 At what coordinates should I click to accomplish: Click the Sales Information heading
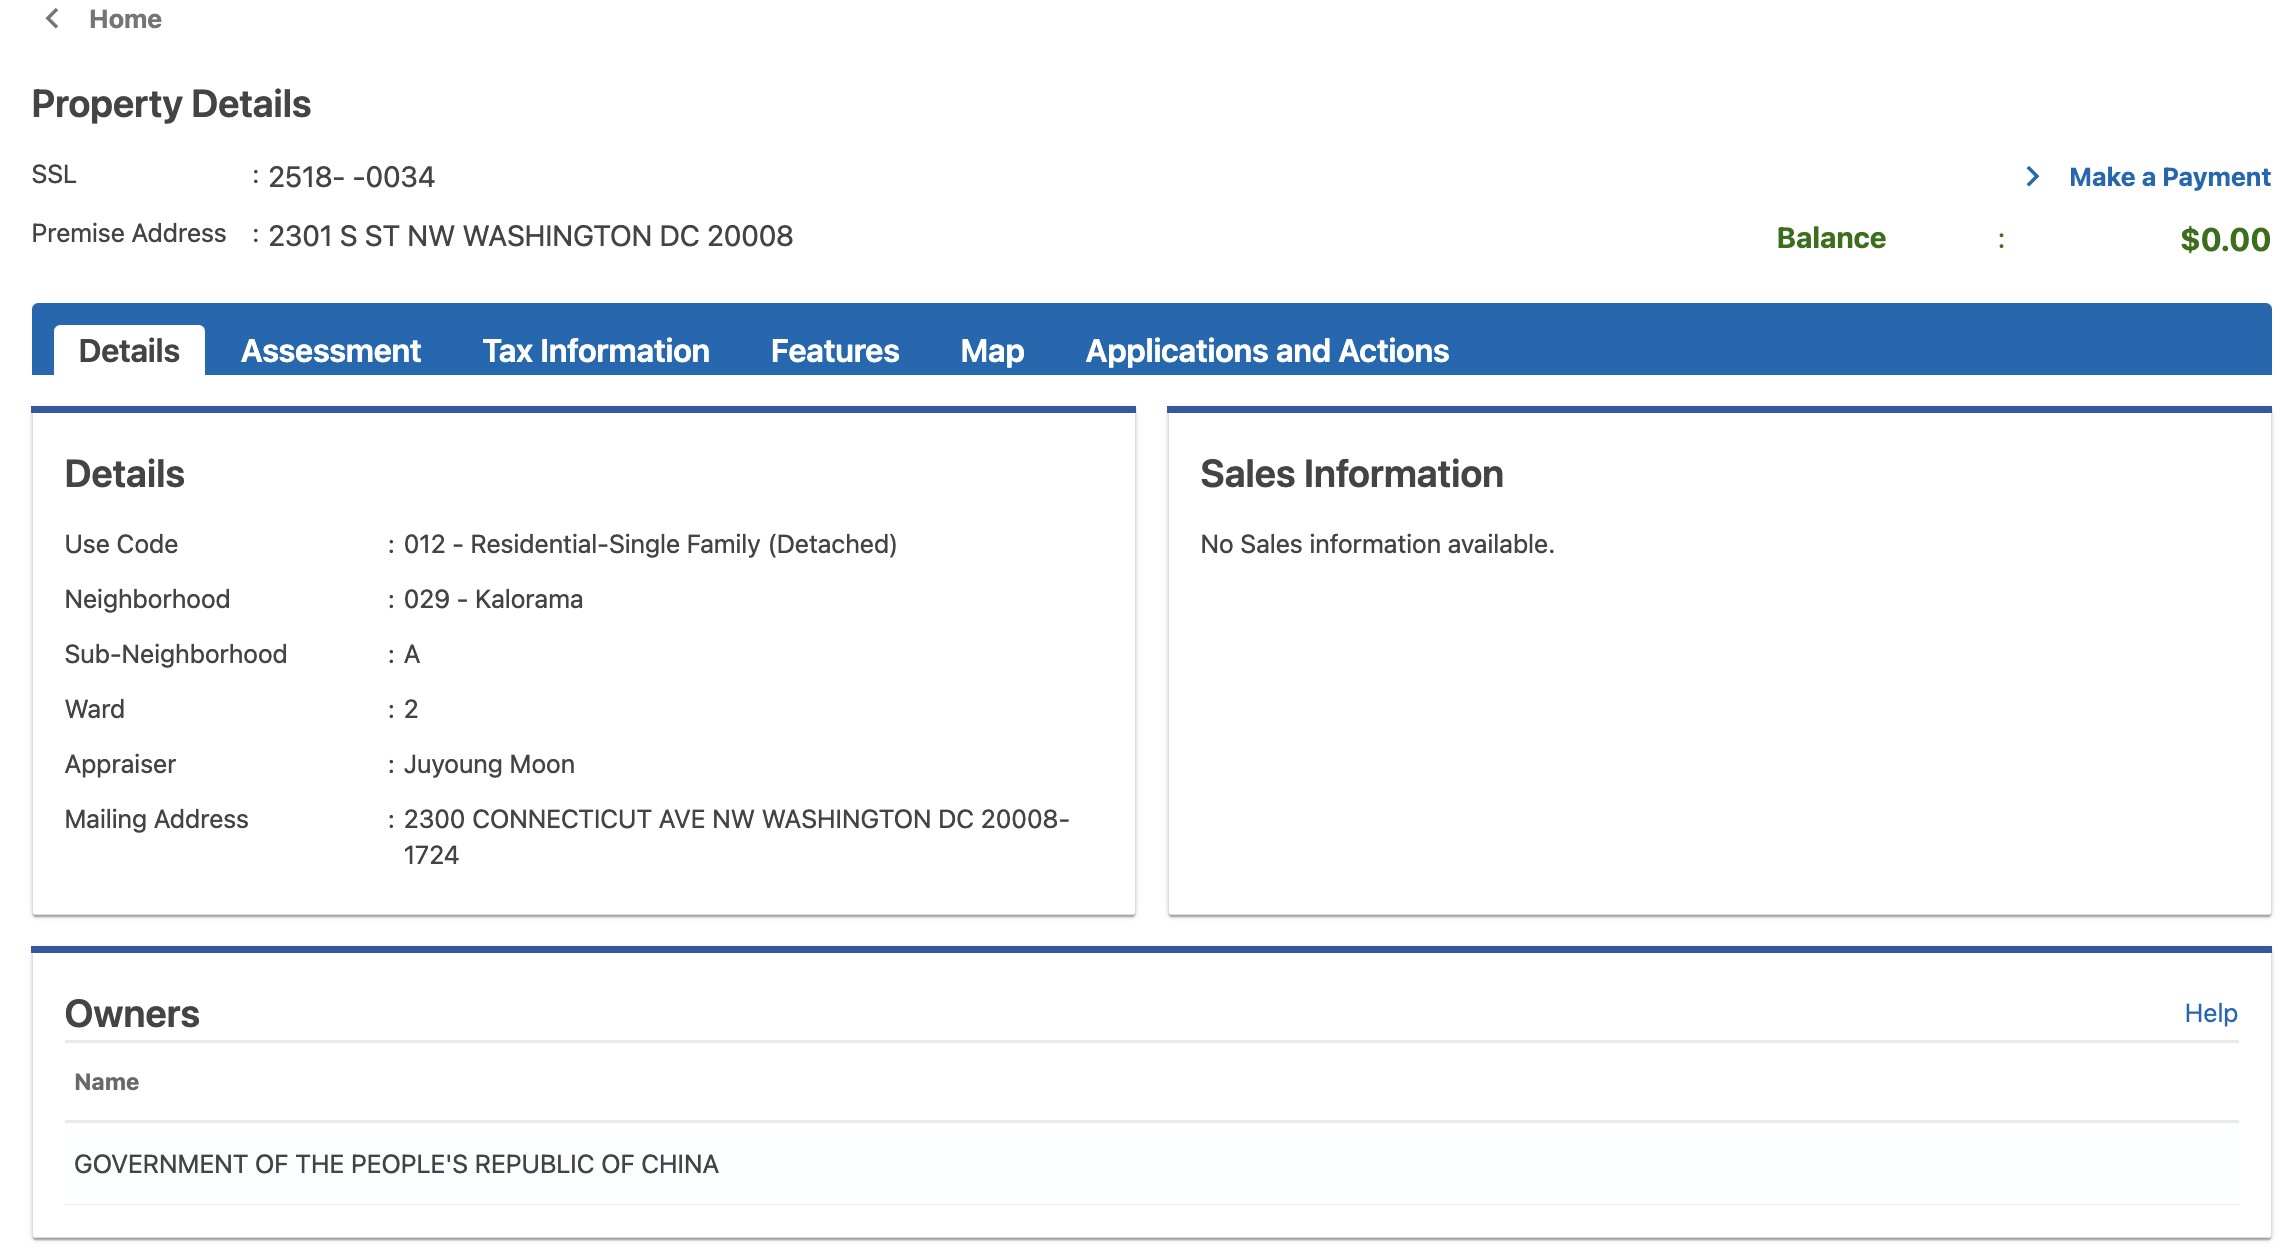[x=1351, y=474]
